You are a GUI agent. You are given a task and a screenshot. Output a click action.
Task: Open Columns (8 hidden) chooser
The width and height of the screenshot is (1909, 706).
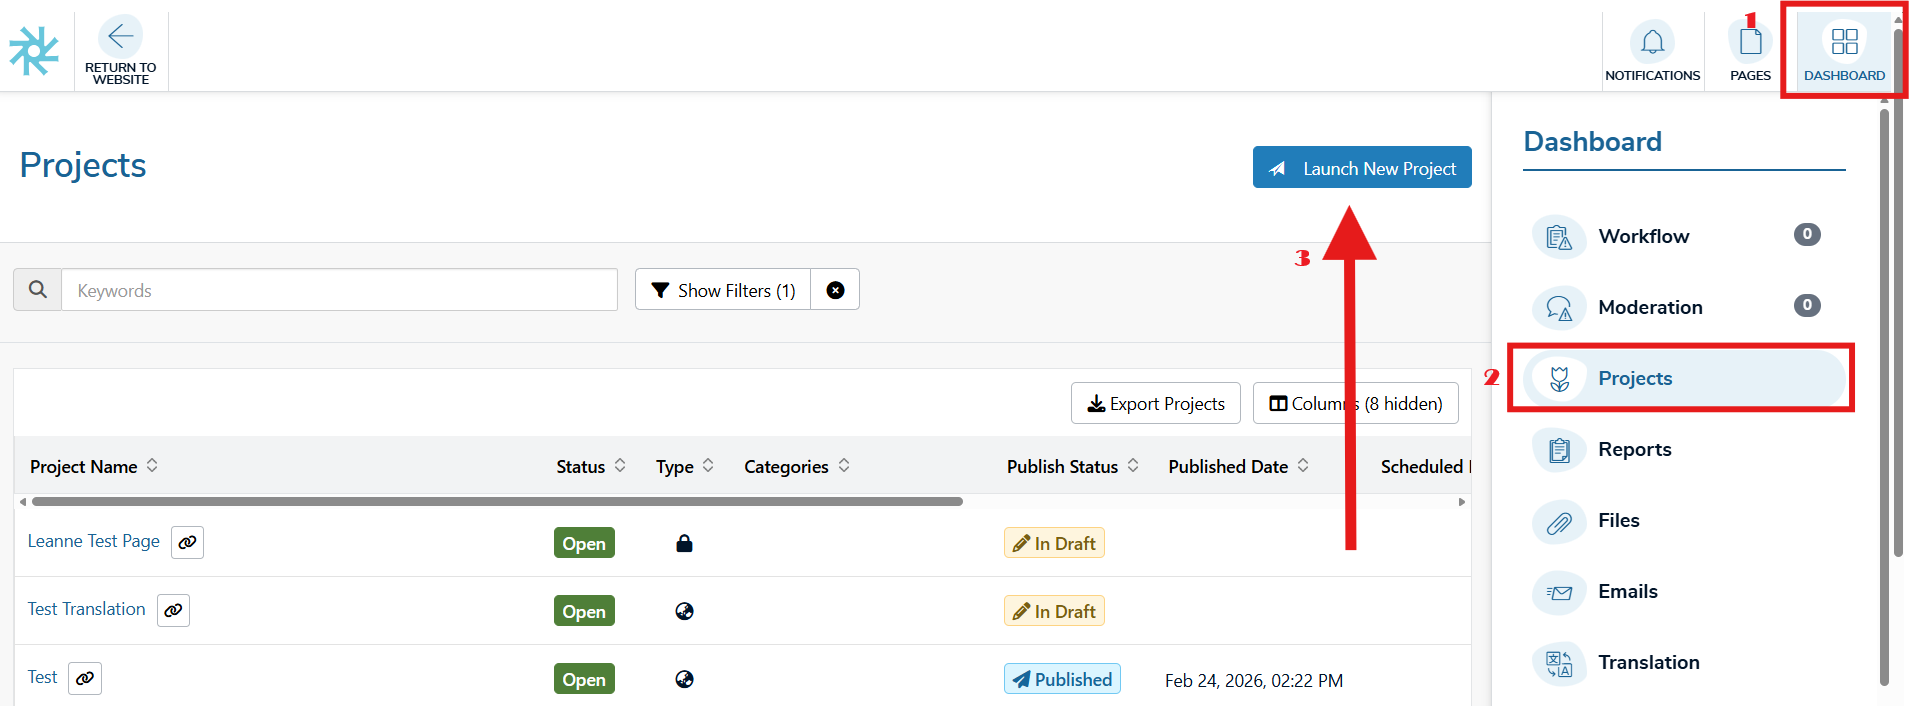tap(1355, 404)
